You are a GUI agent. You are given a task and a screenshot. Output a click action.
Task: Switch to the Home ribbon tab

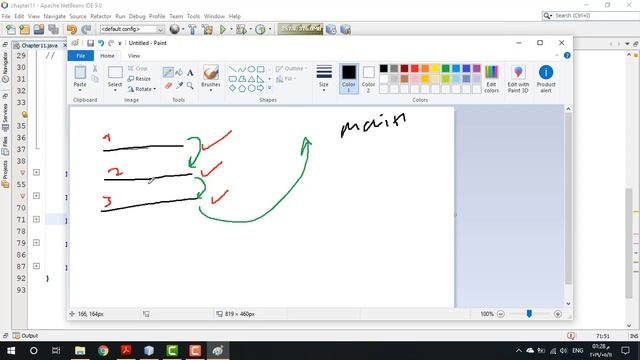click(x=107, y=56)
